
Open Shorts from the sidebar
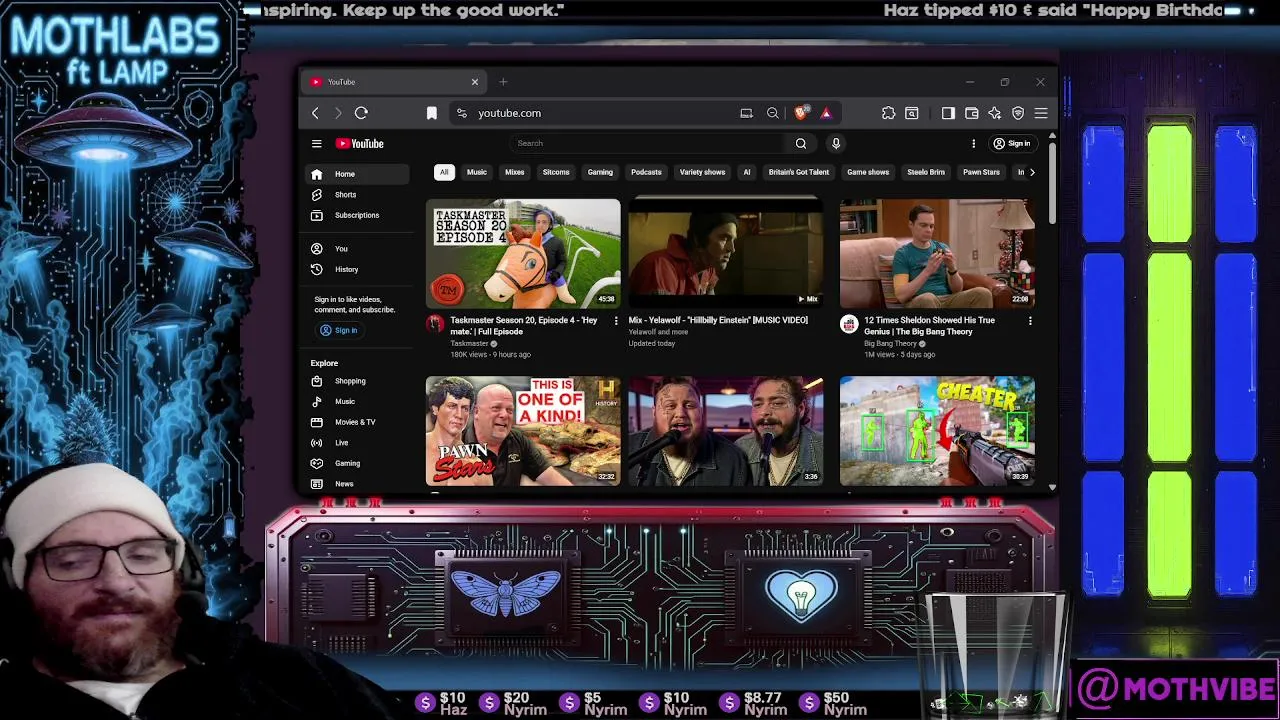(357, 194)
